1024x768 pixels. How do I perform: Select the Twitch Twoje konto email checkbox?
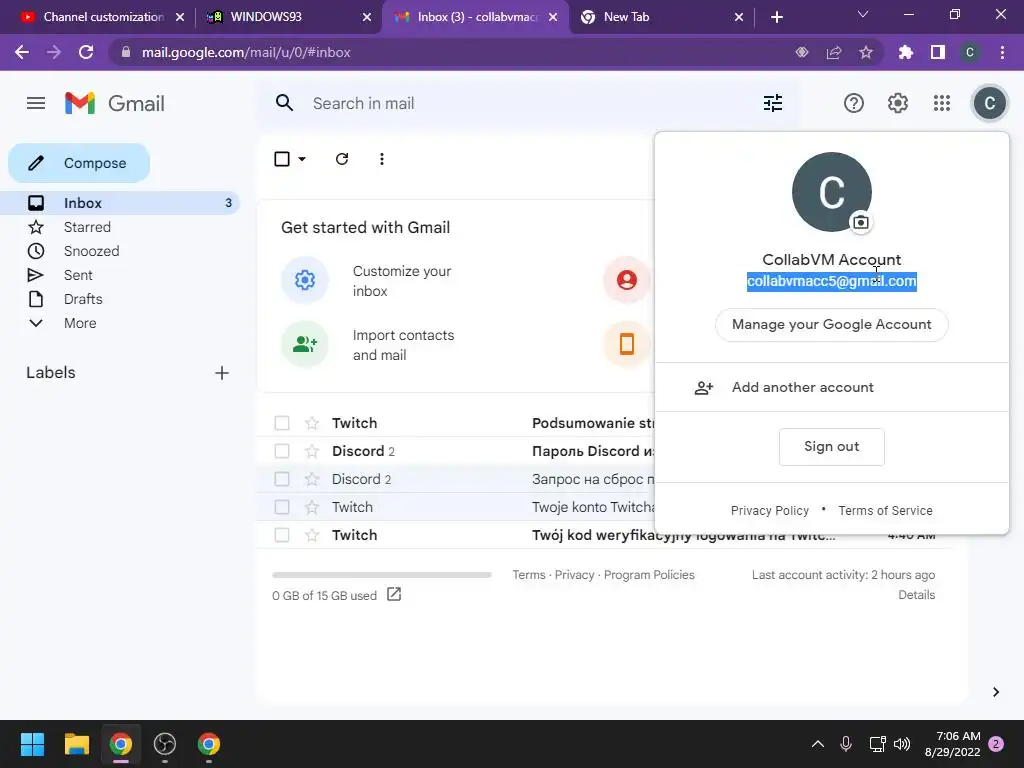[282, 507]
